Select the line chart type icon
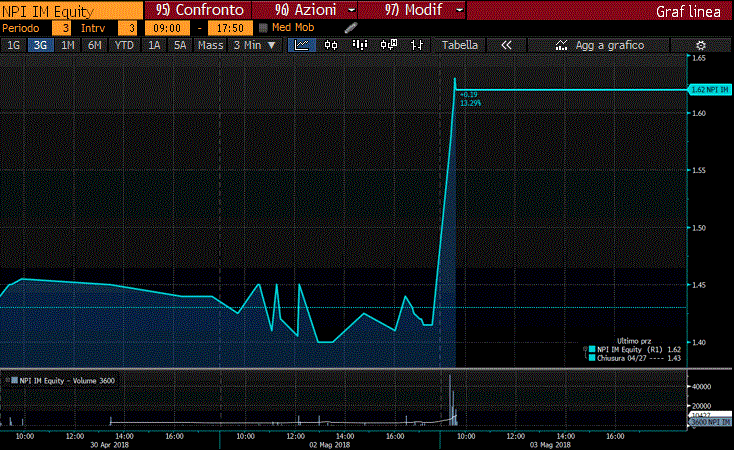 [x=300, y=45]
